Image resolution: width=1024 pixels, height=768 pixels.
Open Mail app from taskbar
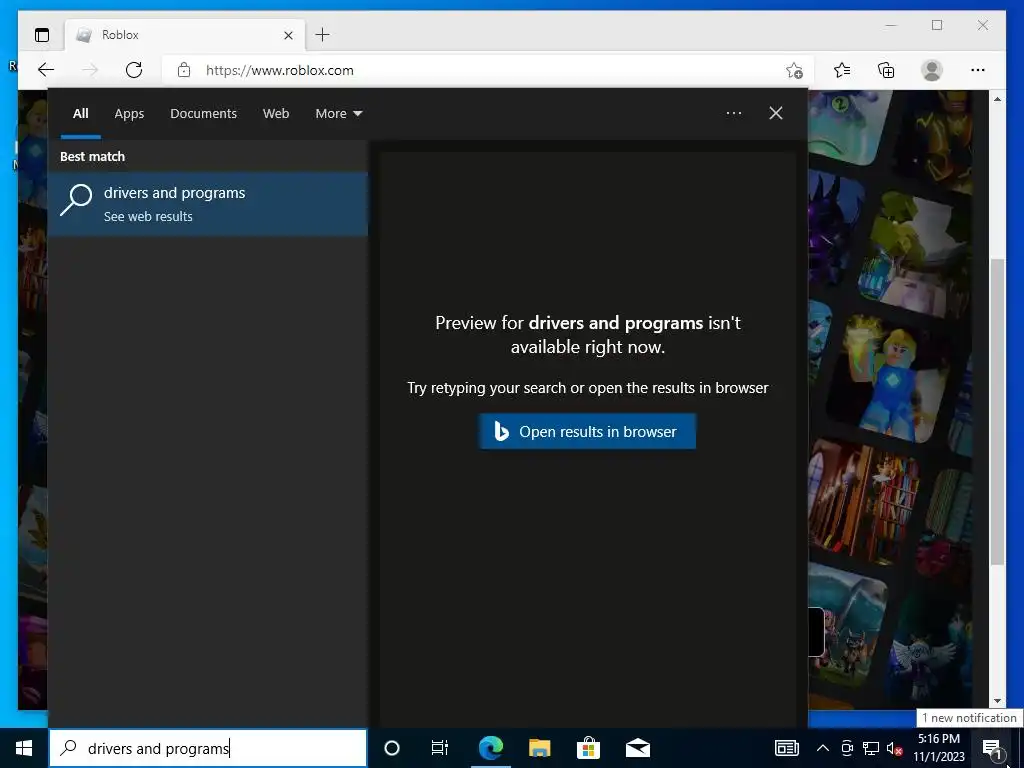pos(638,748)
